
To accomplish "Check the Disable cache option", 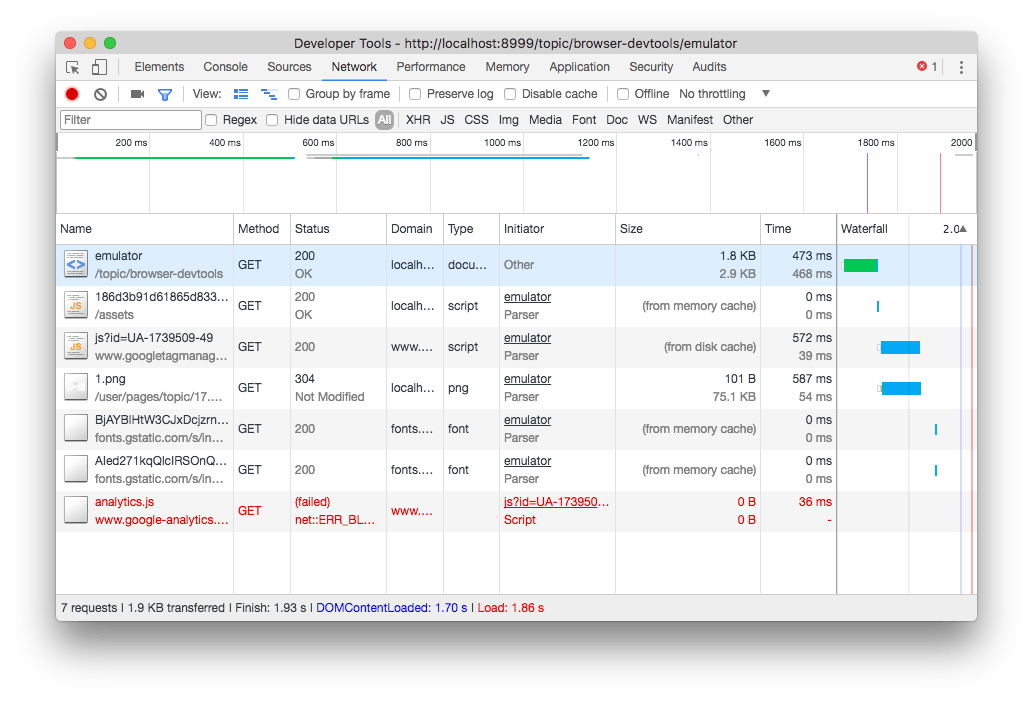I will click(510, 94).
